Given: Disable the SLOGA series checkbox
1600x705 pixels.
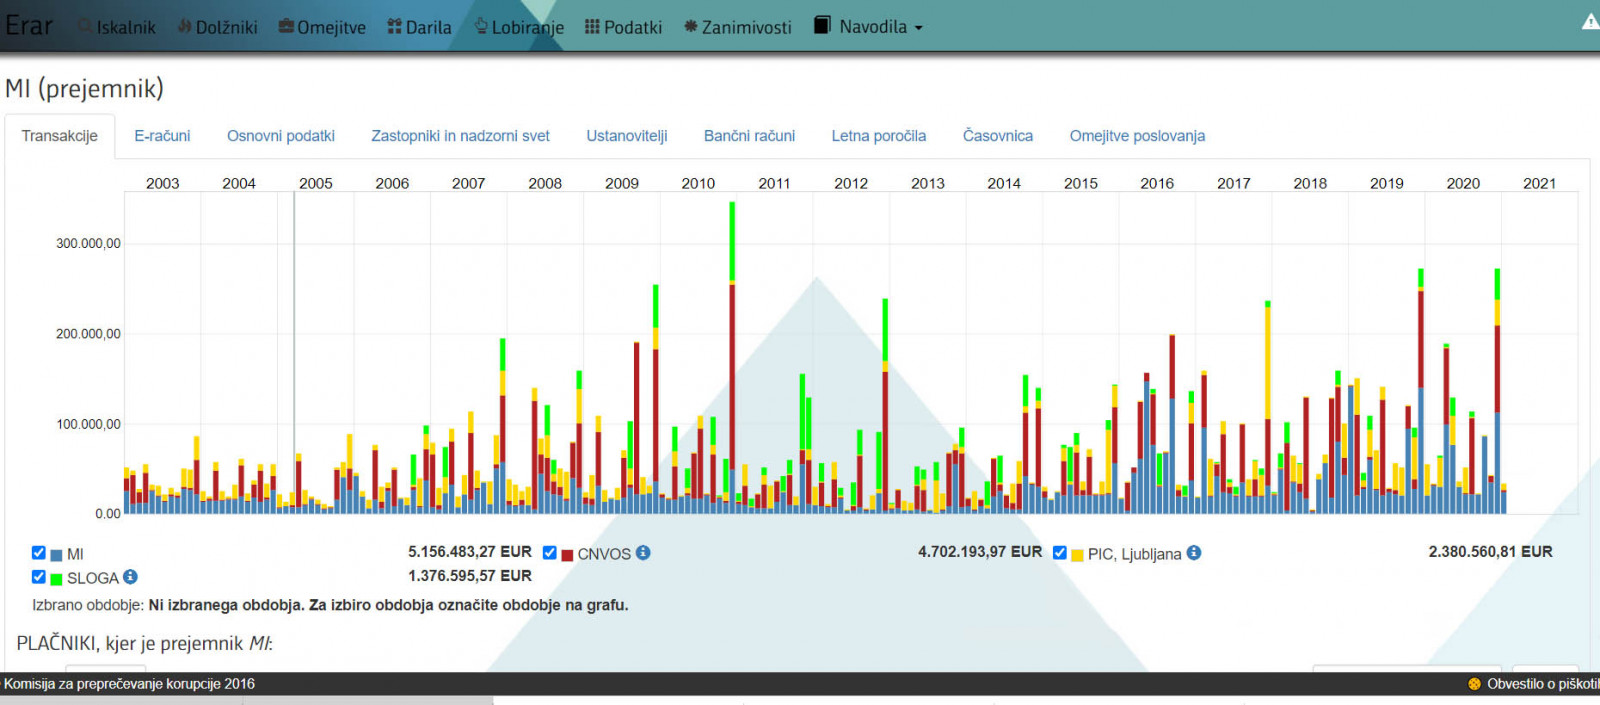Looking at the screenshot, I should 39,577.
